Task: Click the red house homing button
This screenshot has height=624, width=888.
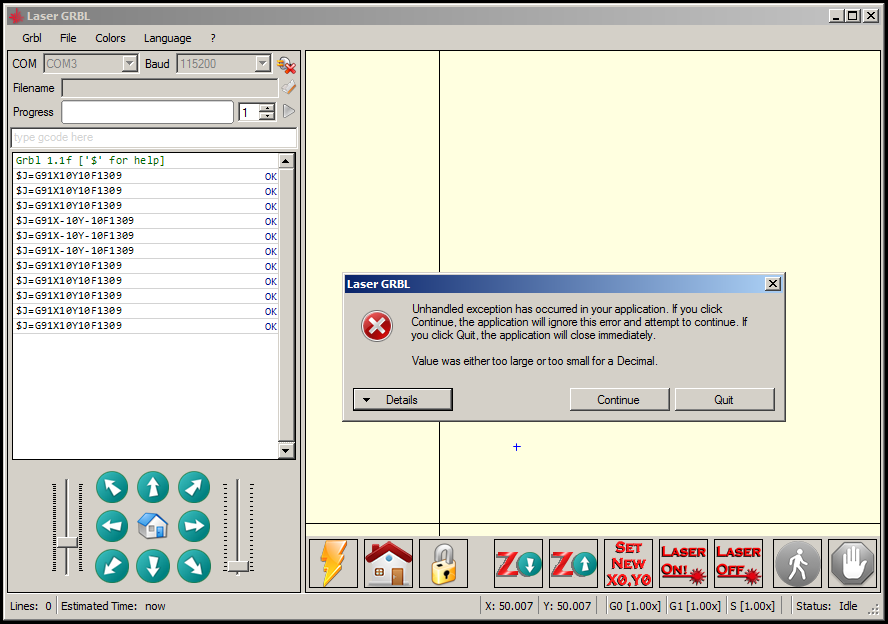Action: click(388, 563)
